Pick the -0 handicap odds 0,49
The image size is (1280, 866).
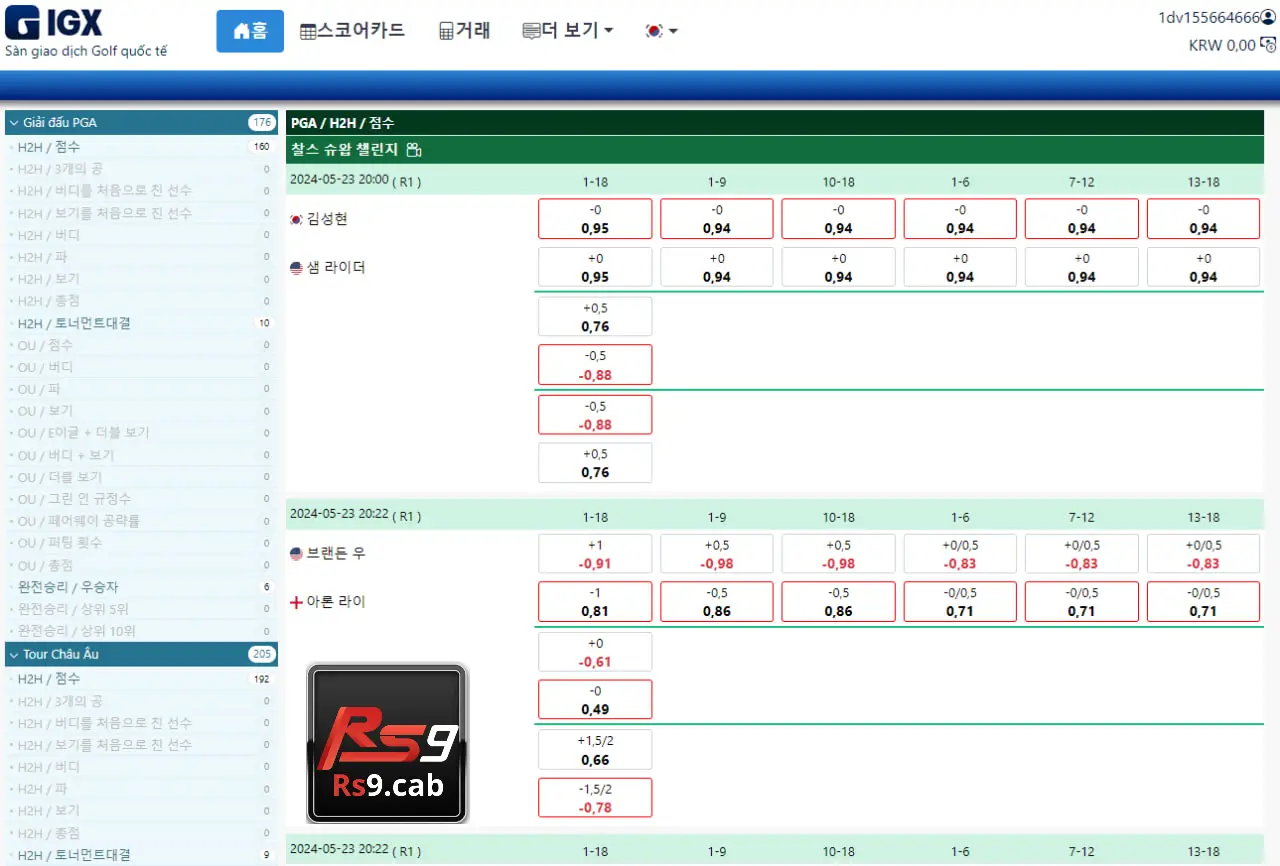click(x=595, y=700)
